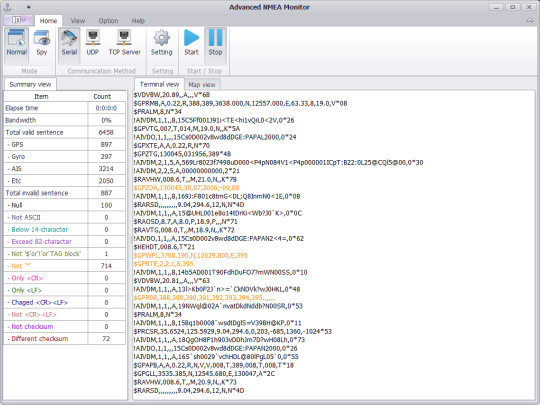Open the Option ribbon tab
The height and width of the screenshot is (405, 540).
tap(108, 21)
